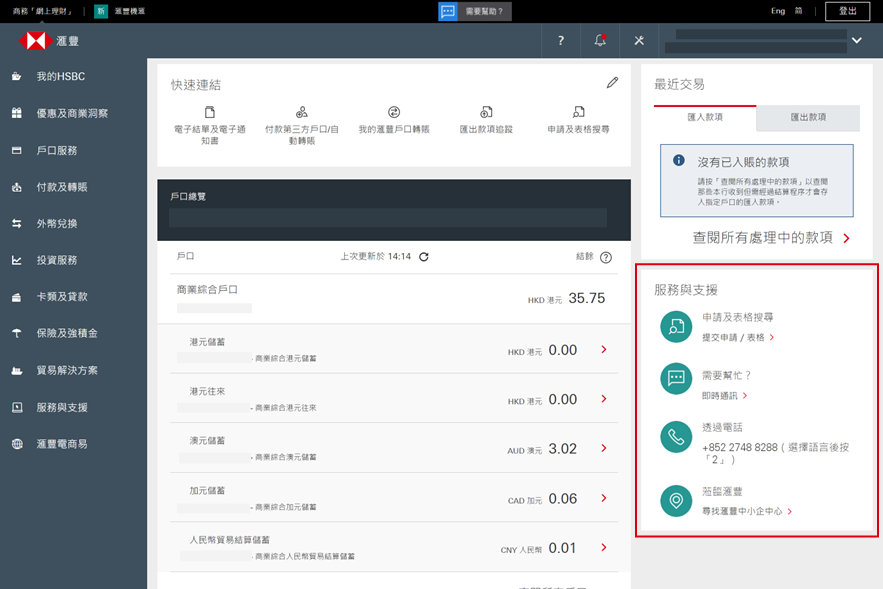Open the 查閱所有處理中的款項 link
The height and width of the screenshot is (589, 883).
pyautogui.click(x=771, y=238)
